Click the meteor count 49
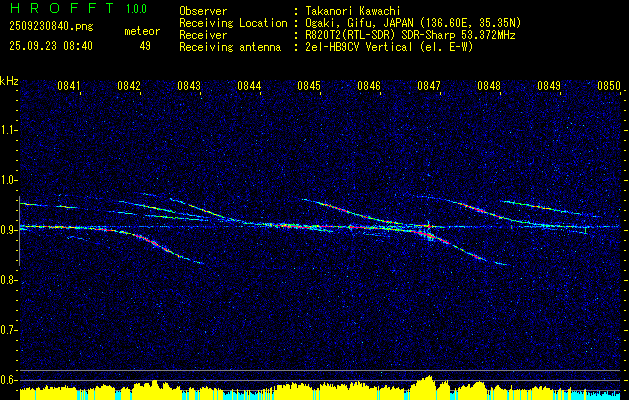This screenshot has width=629, height=400. point(145,46)
